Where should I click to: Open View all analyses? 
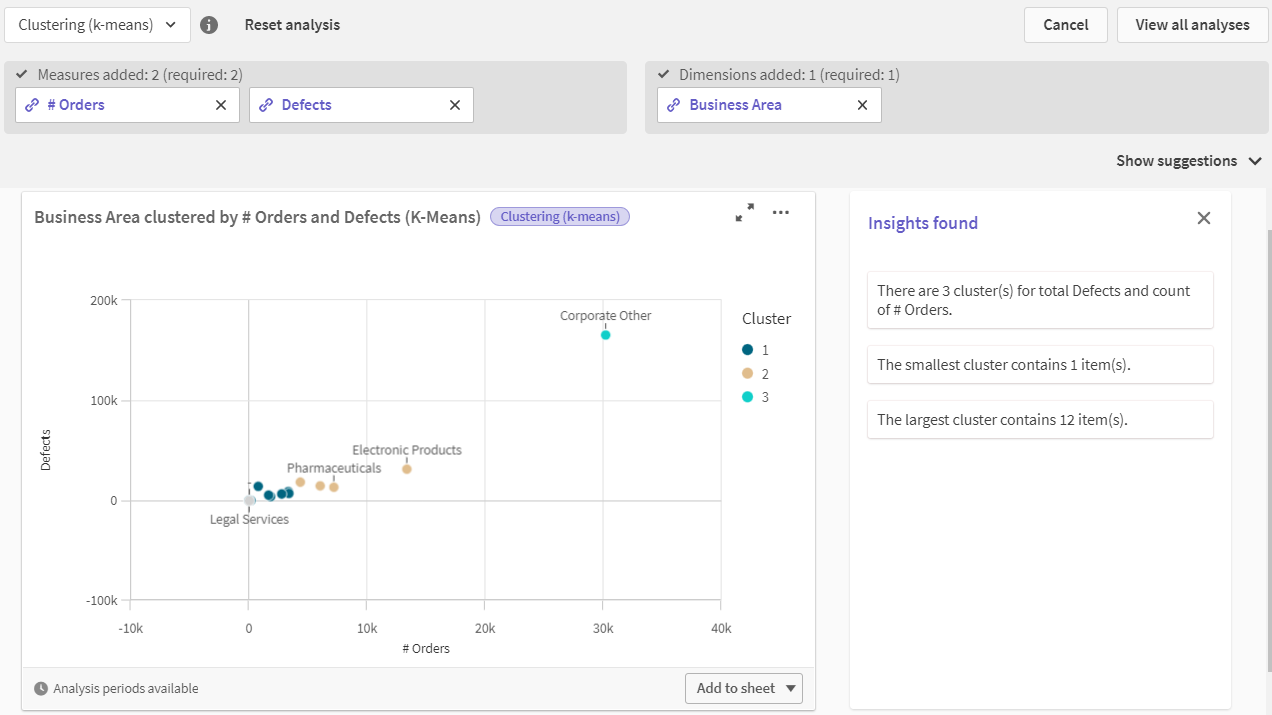click(x=1192, y=24)
